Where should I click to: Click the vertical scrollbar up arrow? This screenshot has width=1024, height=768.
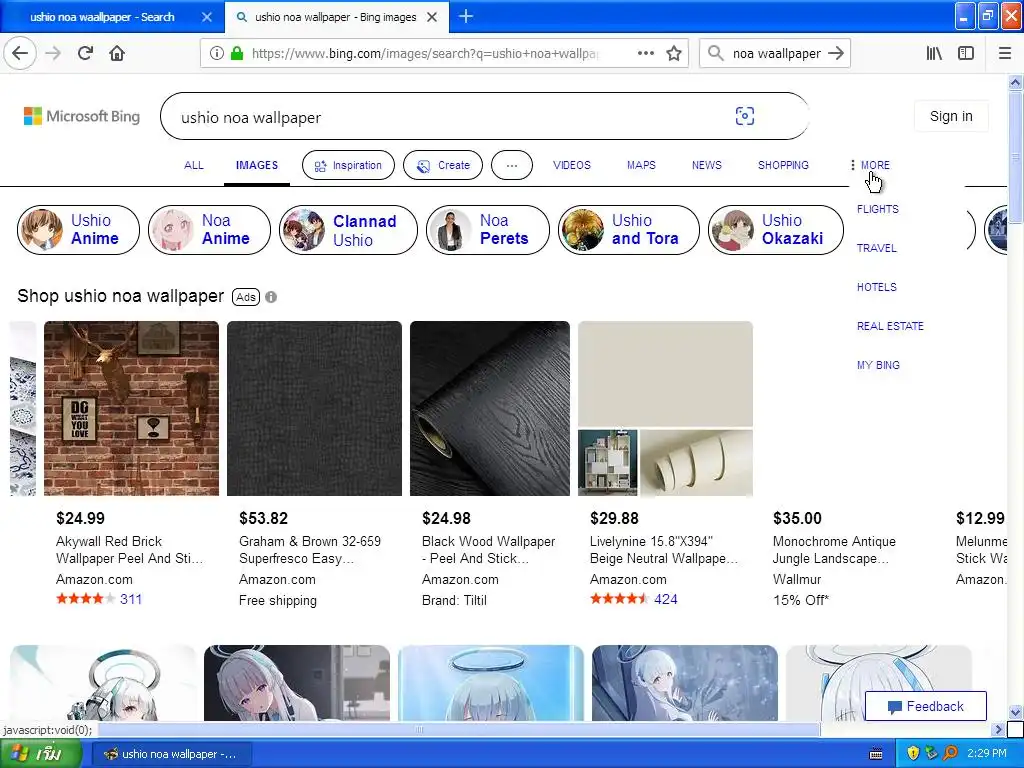click(x=1015, y=82)
